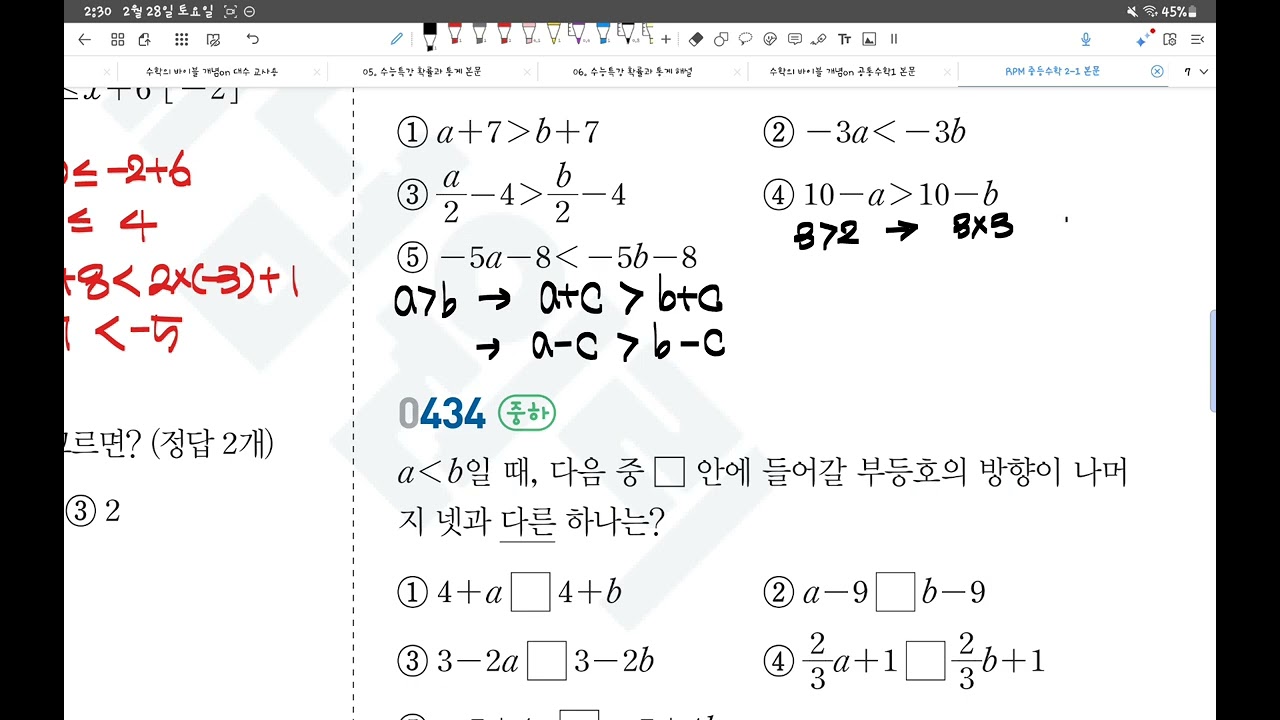Pick the purple highlighter
1280x720 pixels.
[578, 34]
